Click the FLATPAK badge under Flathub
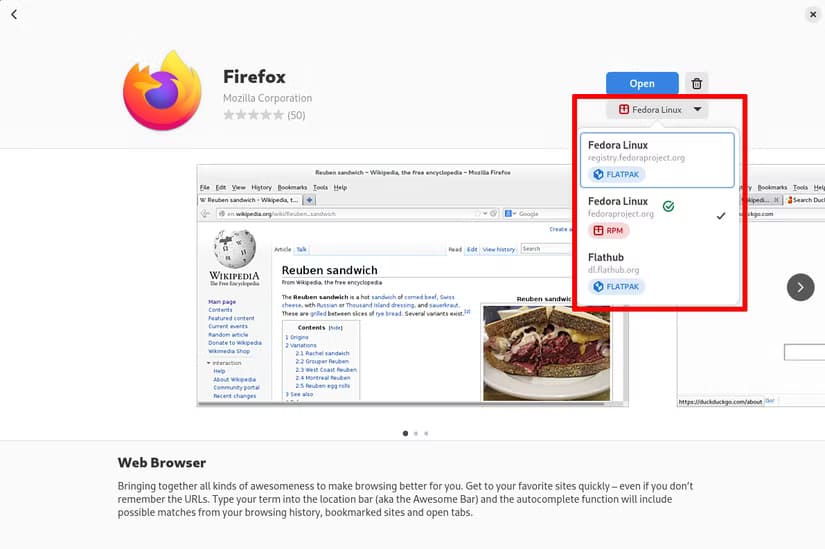Viewport: 825px width, 549px height. [616, 286]
